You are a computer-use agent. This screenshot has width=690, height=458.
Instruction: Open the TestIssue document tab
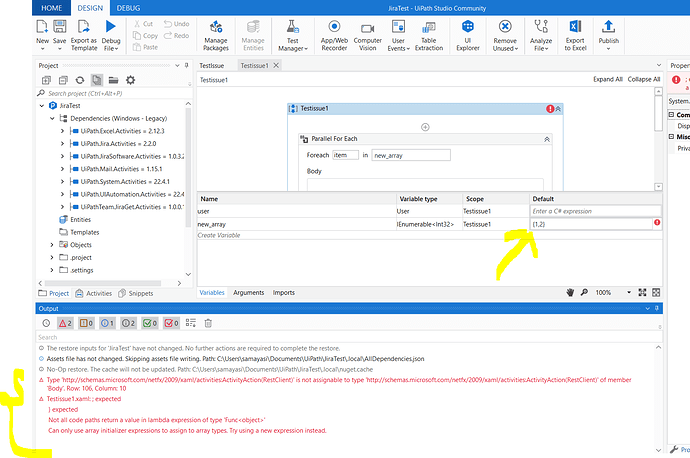pyautogui.click(x=212, y=66)
